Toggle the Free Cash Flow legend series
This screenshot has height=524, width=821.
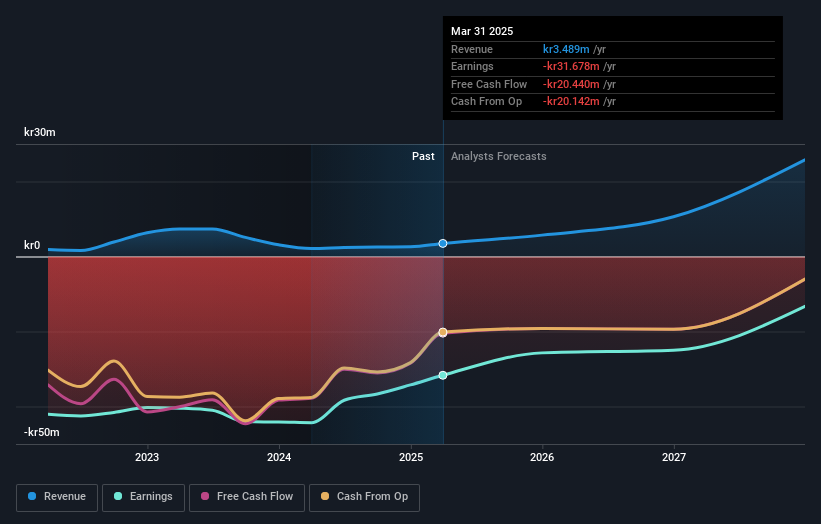tap(247, 497)
